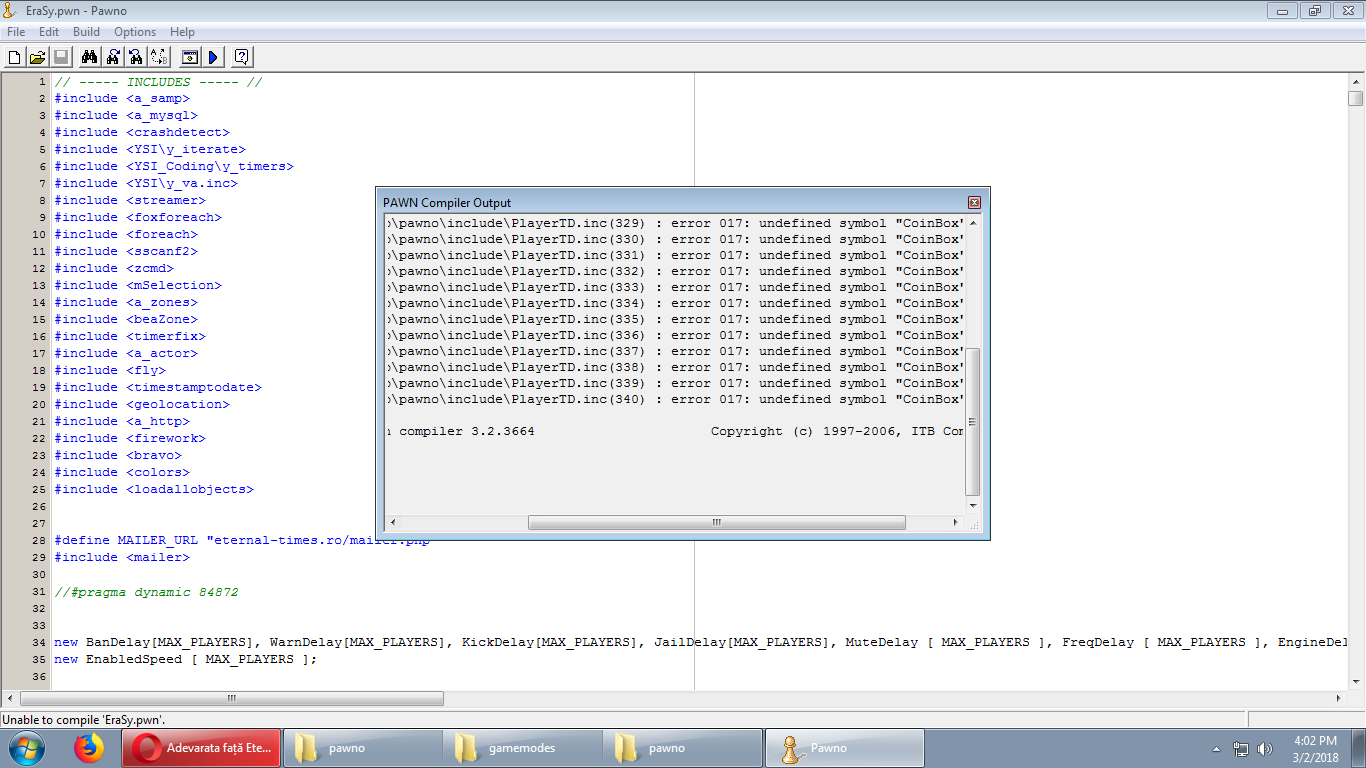The width and height of the screenshot is (1366, 768).
Task: Click the '#include <streamer>' line
Action: (x=130, y=200)
